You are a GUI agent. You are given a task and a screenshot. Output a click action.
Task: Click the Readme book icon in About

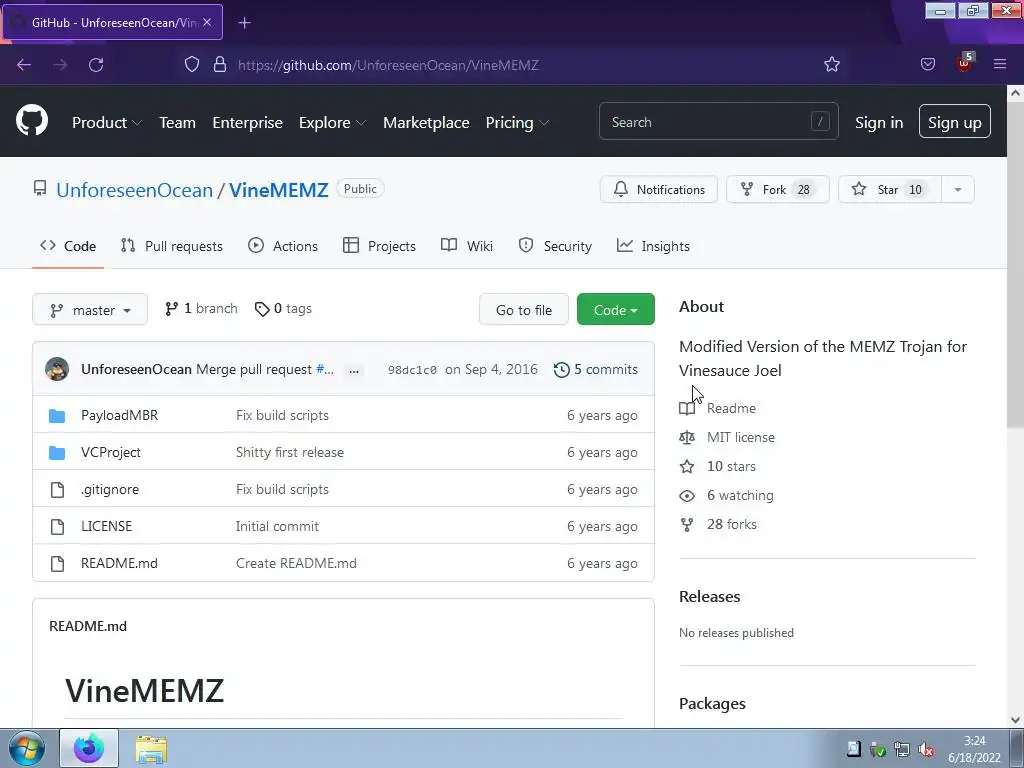[x=687, y=409]
